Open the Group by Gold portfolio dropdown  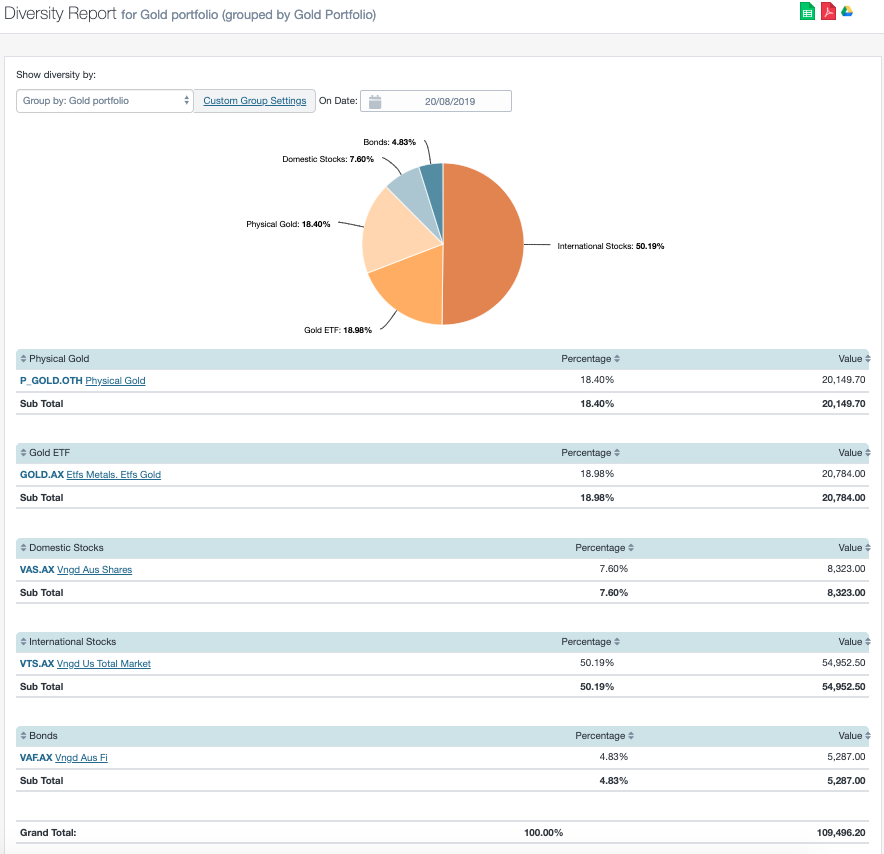[x=104, y=101]
